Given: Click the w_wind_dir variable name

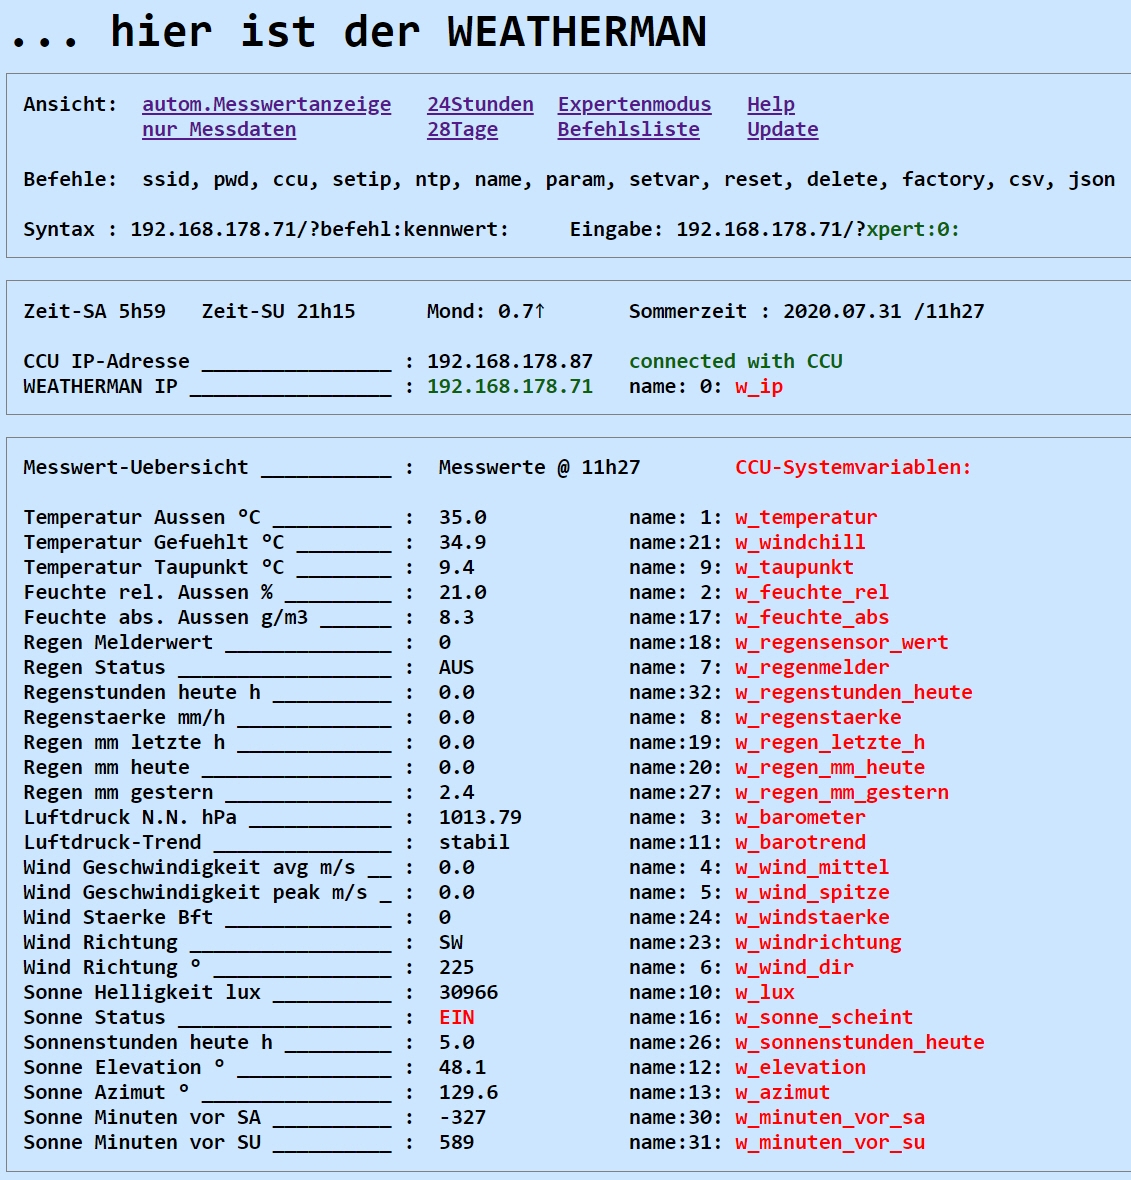Looking at the screenshot, I should pyautogui.click(x=794, y=967).
